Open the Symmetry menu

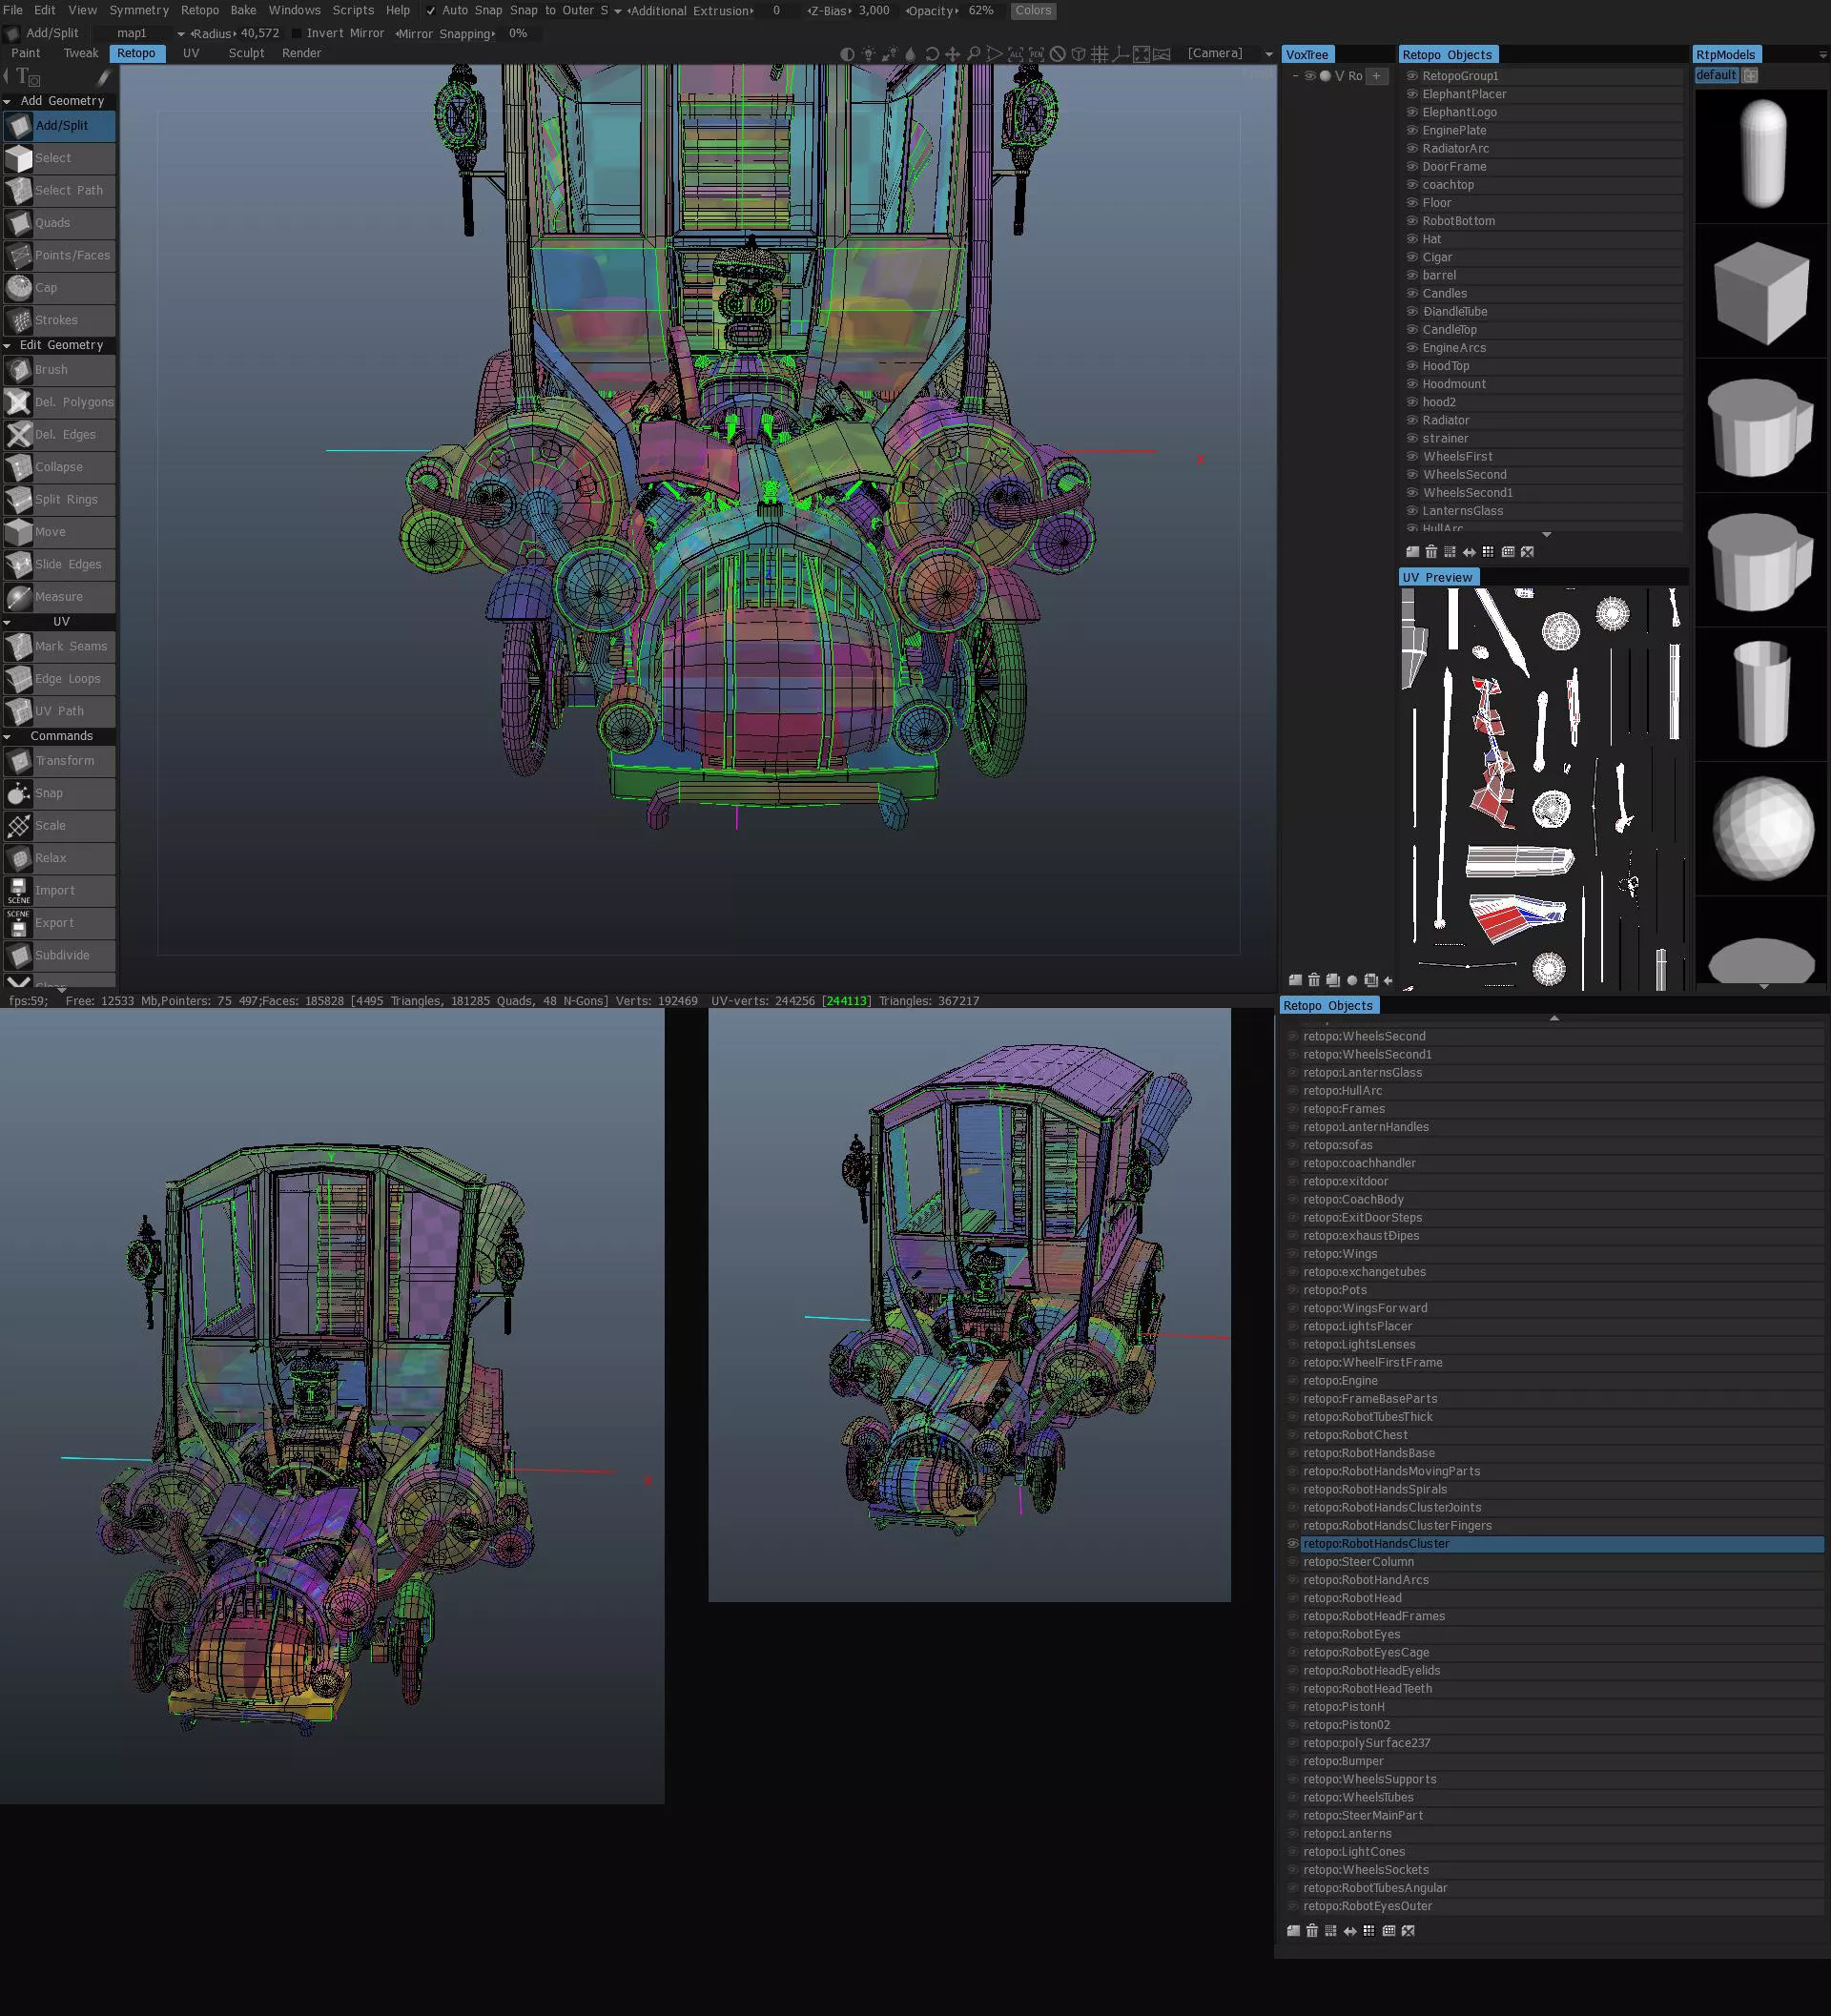pyautogui.click(x=138, y=10)
